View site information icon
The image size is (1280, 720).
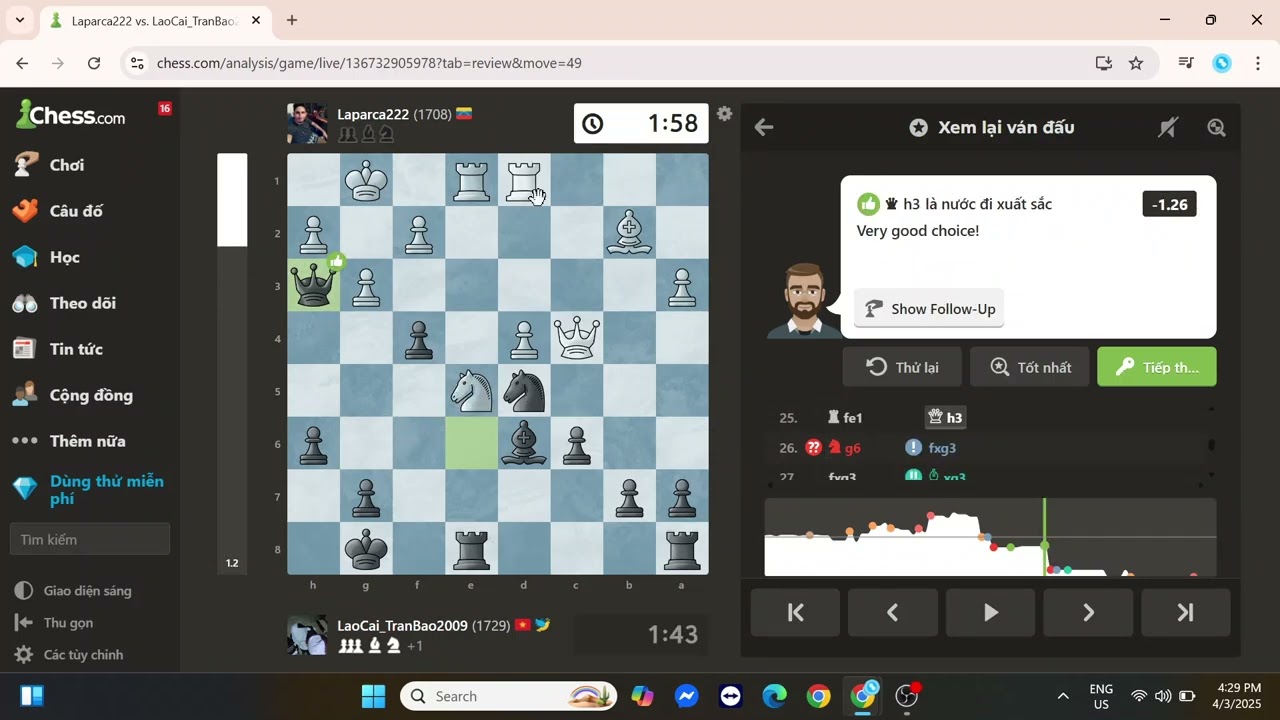pos(138,63)
